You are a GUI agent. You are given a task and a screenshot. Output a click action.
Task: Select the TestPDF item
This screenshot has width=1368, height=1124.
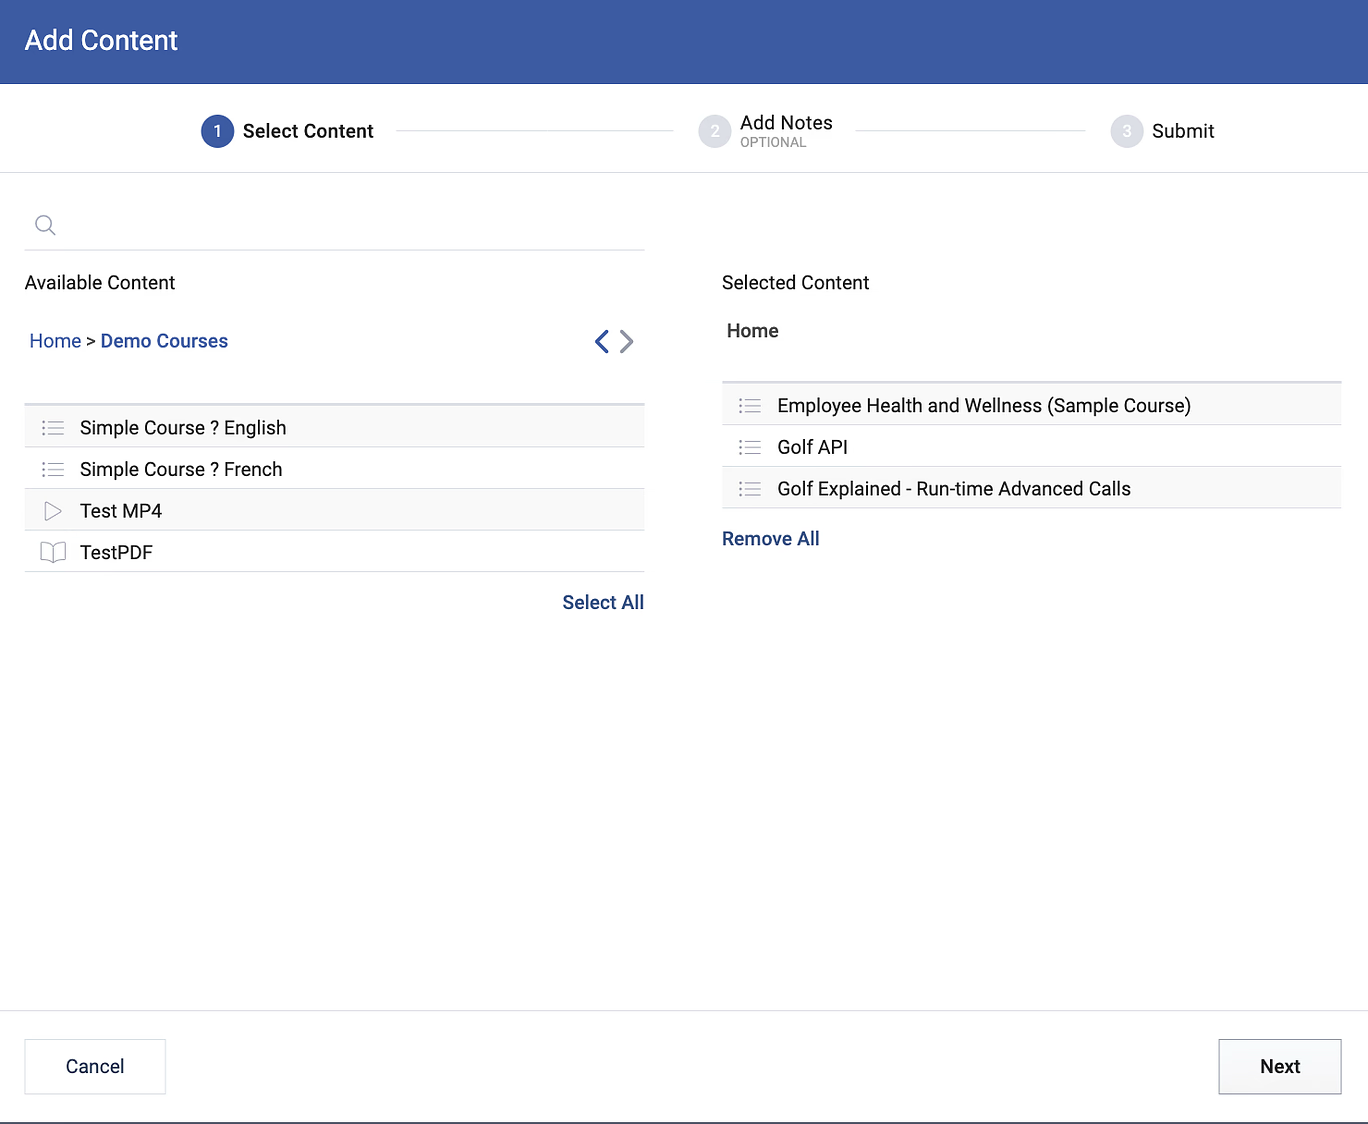335,552
